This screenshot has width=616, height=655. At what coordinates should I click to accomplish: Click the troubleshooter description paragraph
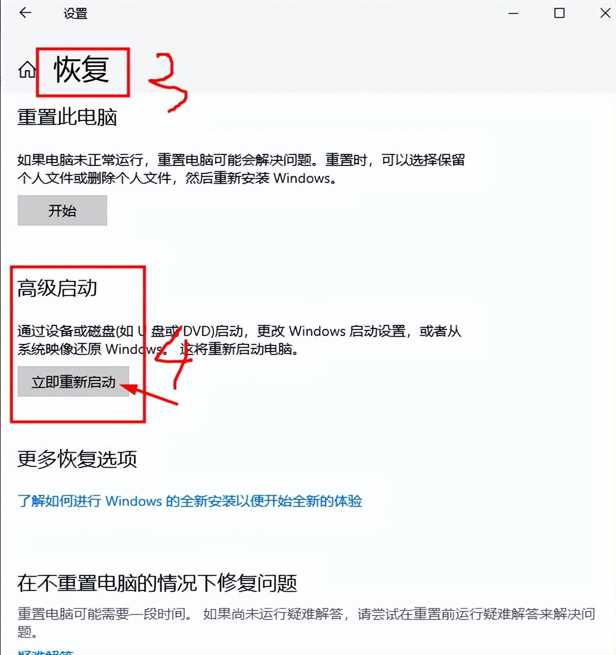(307, 622)
